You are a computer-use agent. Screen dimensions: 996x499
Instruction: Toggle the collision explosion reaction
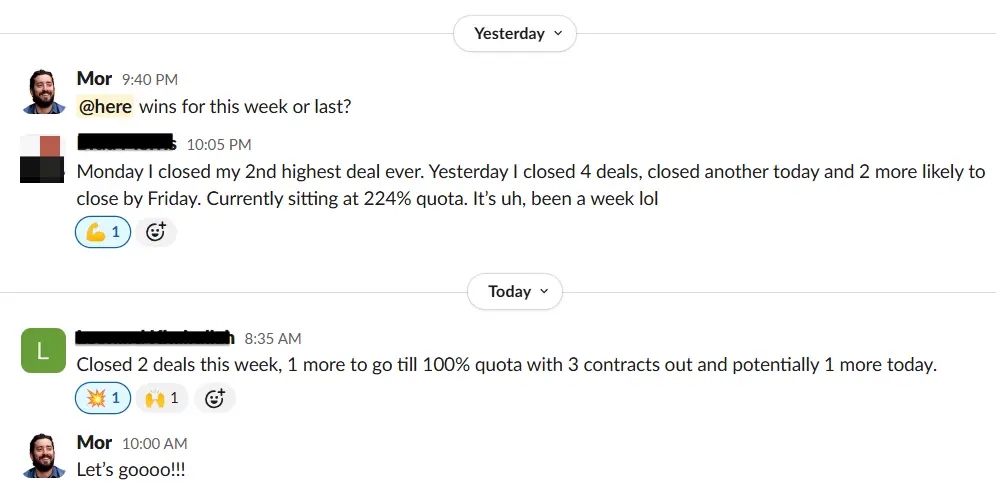[103, 398]
